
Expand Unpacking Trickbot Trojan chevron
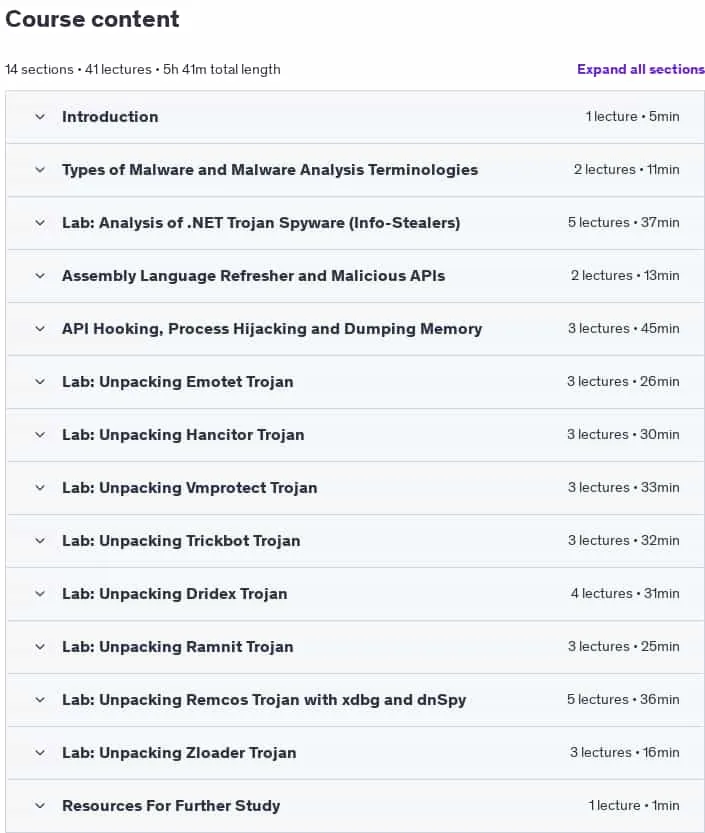tap(40, 541)
